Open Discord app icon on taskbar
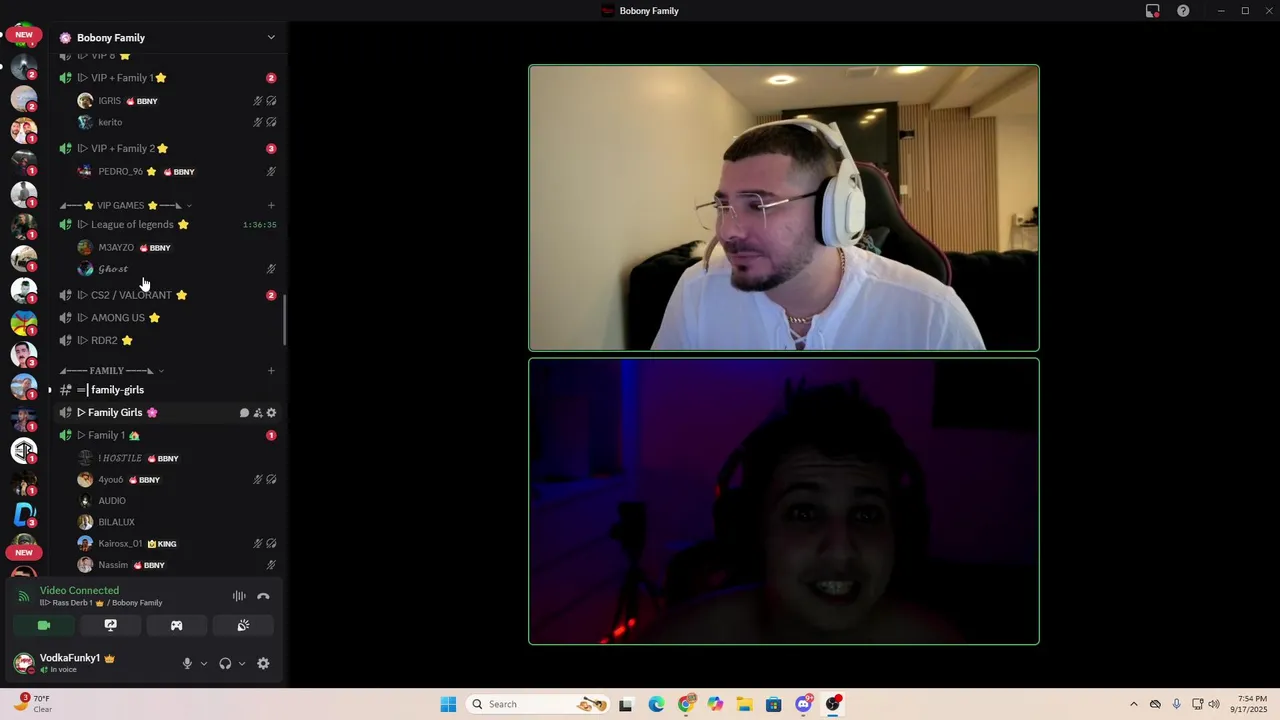 (x=803, y=704)
